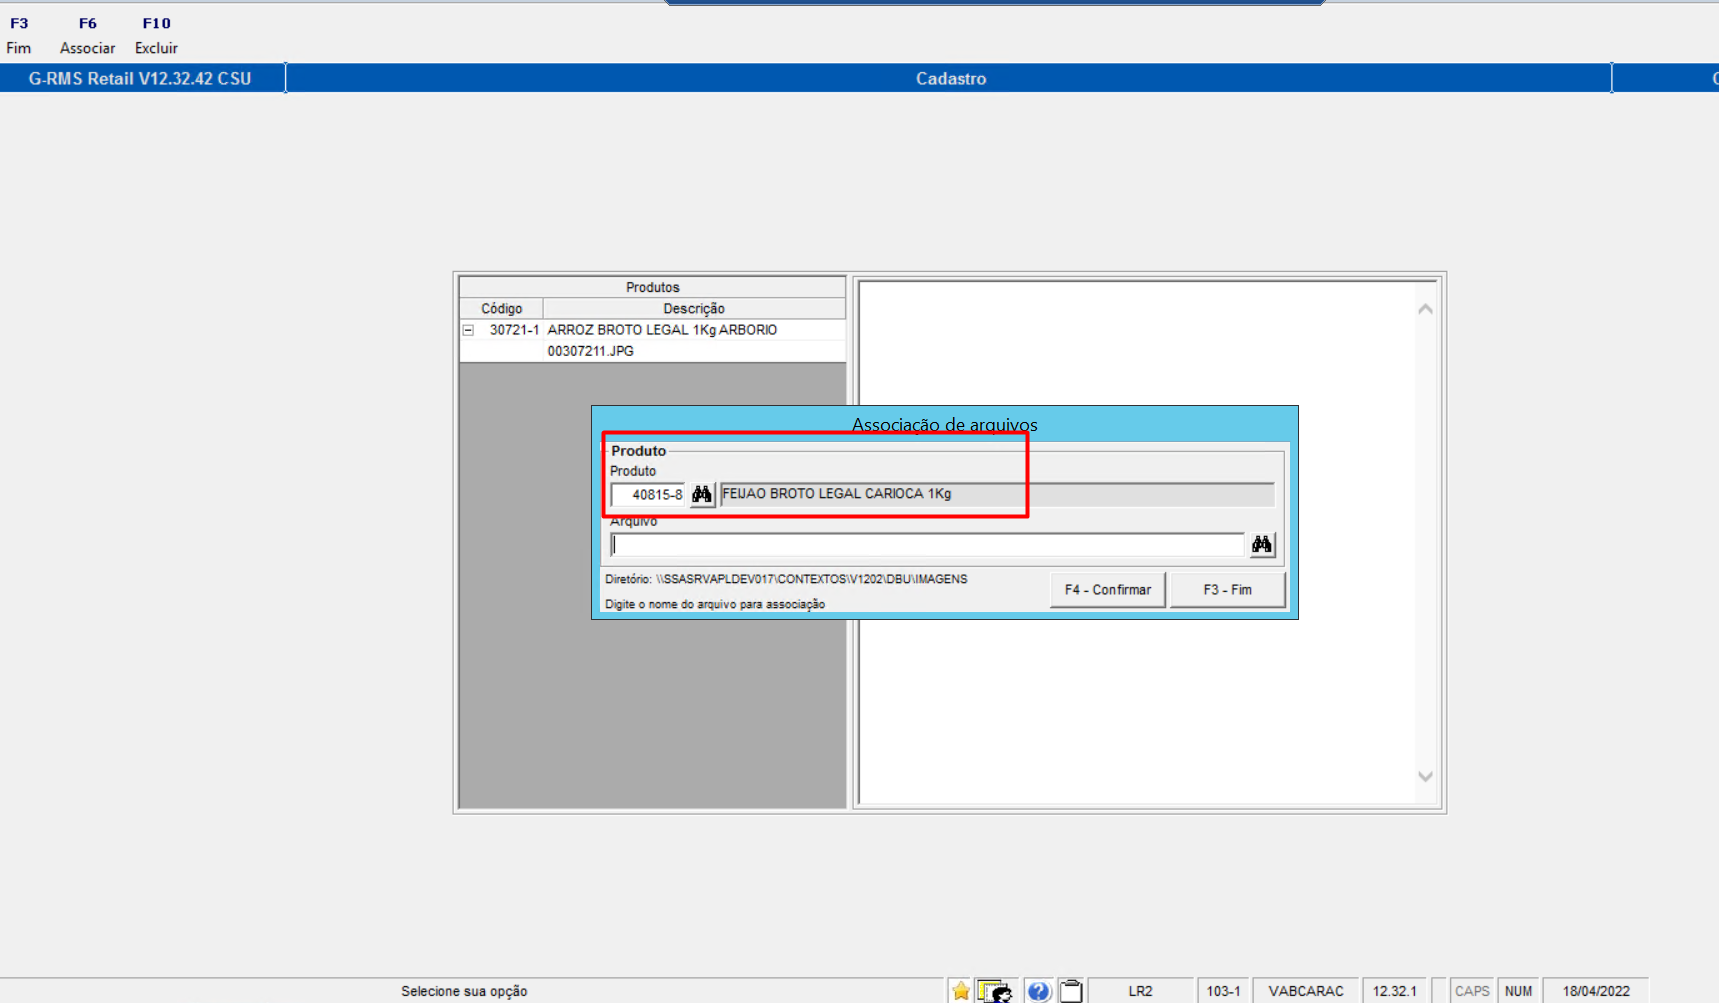Focus the Arquivo file name input field
Viewport: 1719px width, 1003px height.
coord(927,545)
